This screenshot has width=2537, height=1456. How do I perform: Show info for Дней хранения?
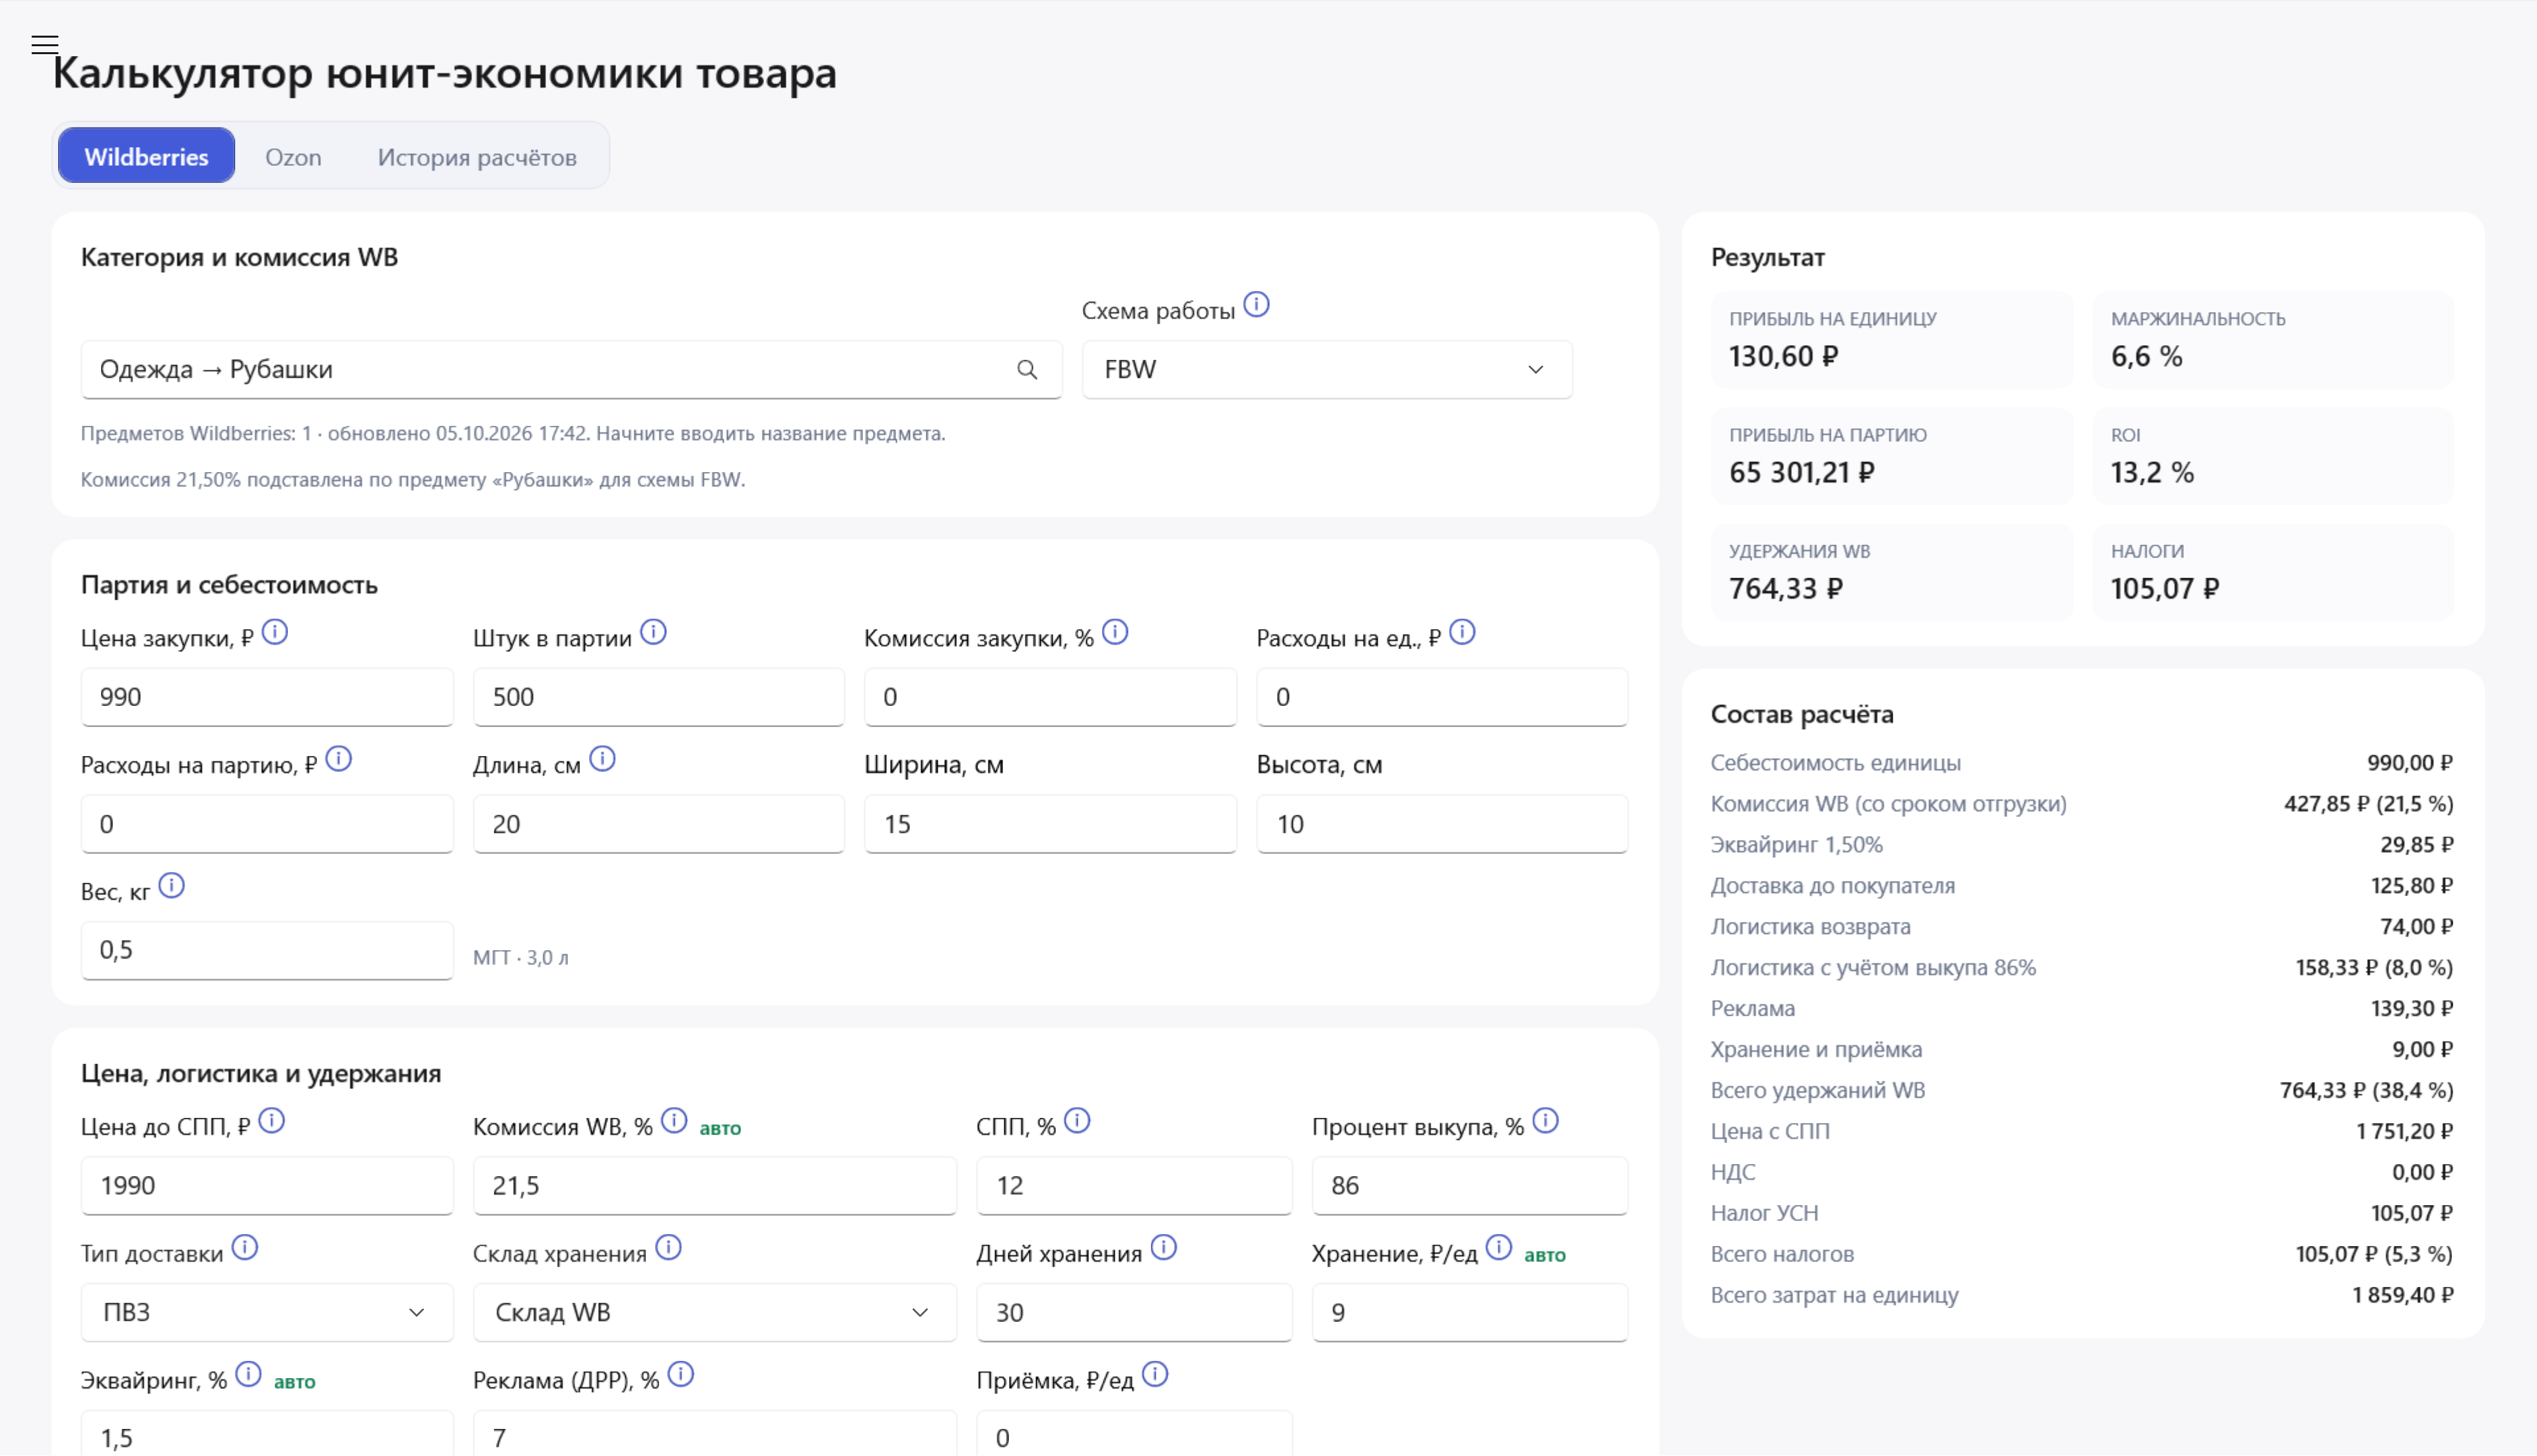pos(1164,1248)
